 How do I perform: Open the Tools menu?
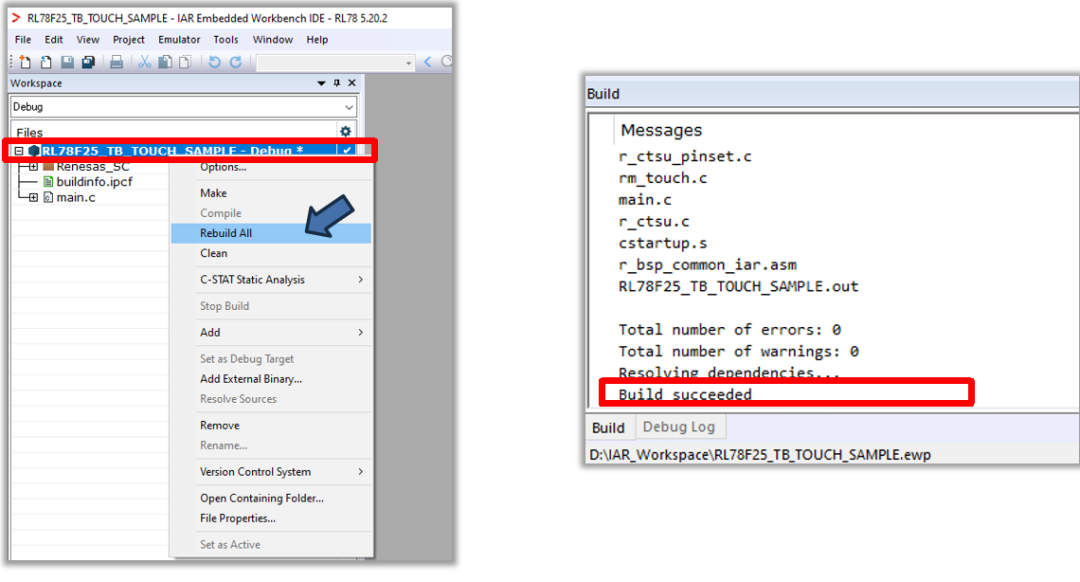click(x=225, y=40)
